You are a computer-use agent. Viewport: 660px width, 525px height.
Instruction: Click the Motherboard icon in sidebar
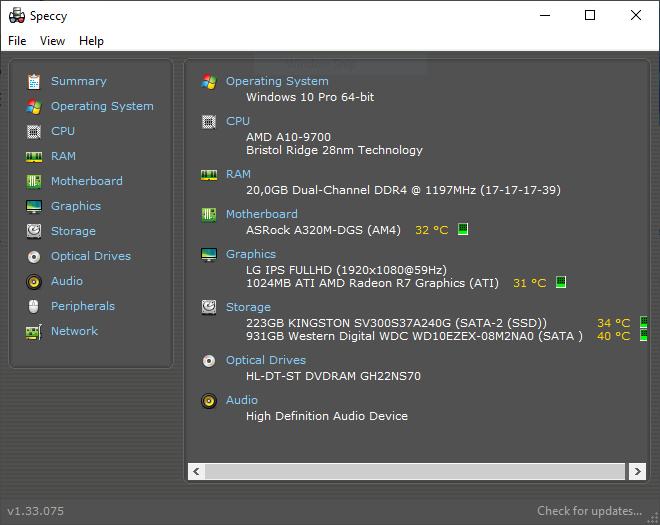pos(34,181)
